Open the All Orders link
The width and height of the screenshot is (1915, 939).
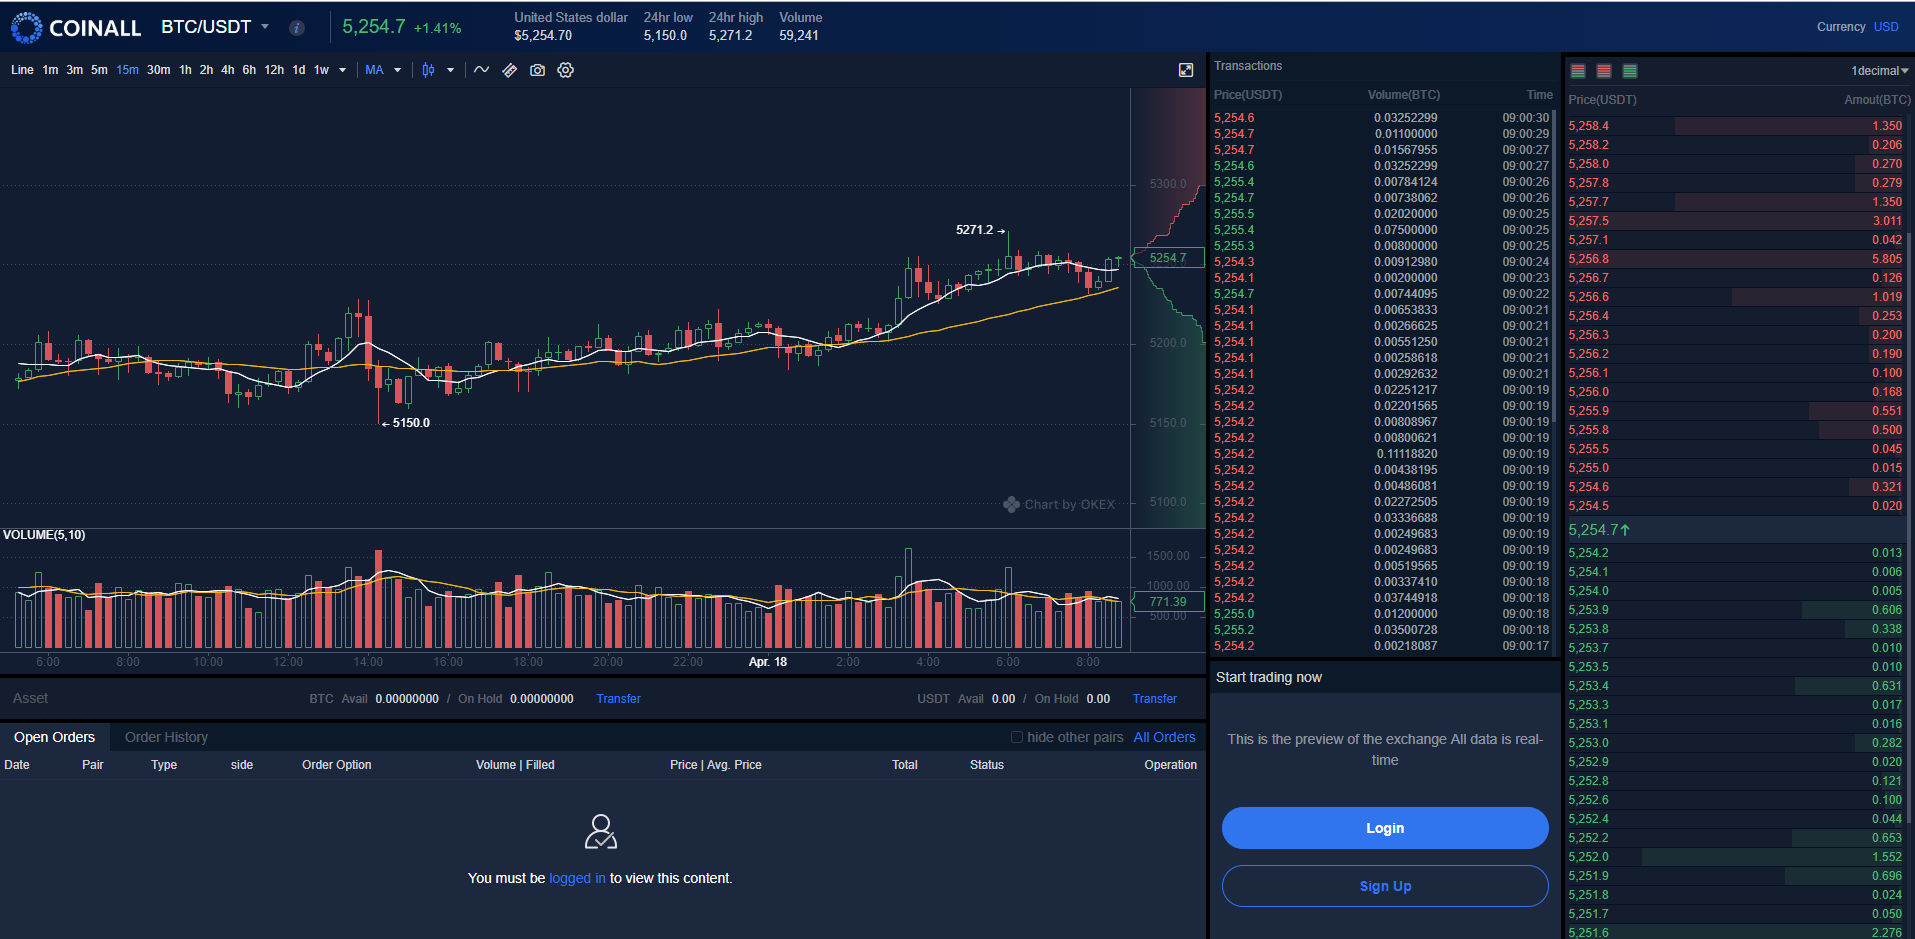point(1164,737)
